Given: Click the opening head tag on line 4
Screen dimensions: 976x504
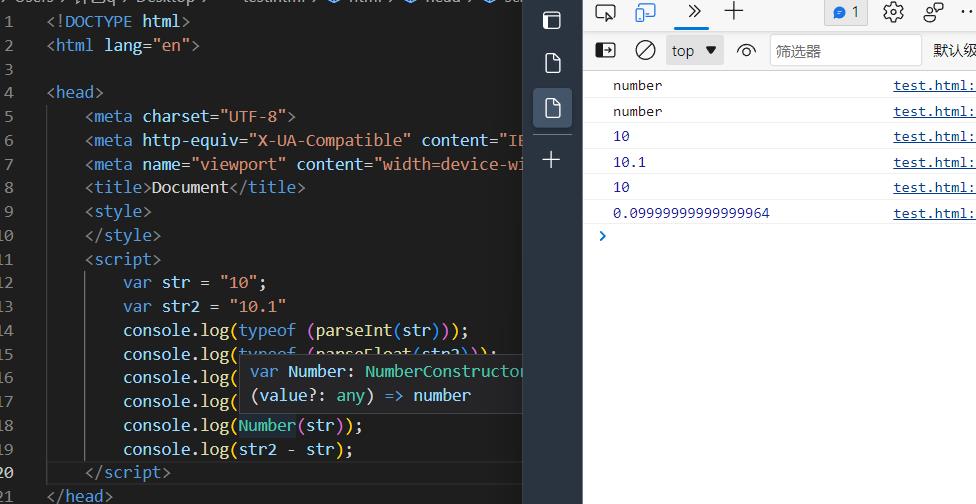Looking at the screenshot, I should 75,93.
